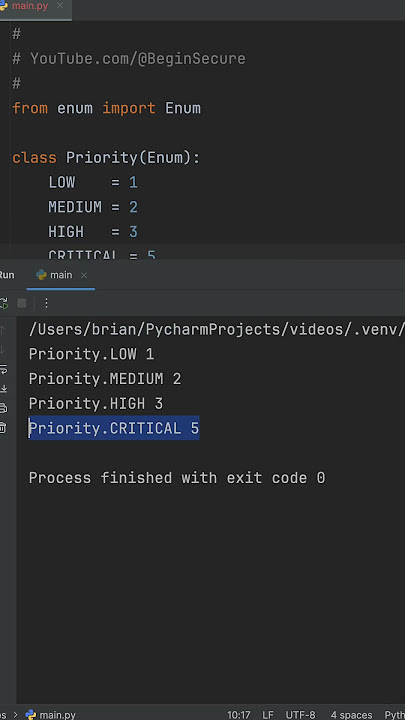Click the Run tool window label
Image resolution: width=405 pixels, height=720 pixels.
coord(6,275)
